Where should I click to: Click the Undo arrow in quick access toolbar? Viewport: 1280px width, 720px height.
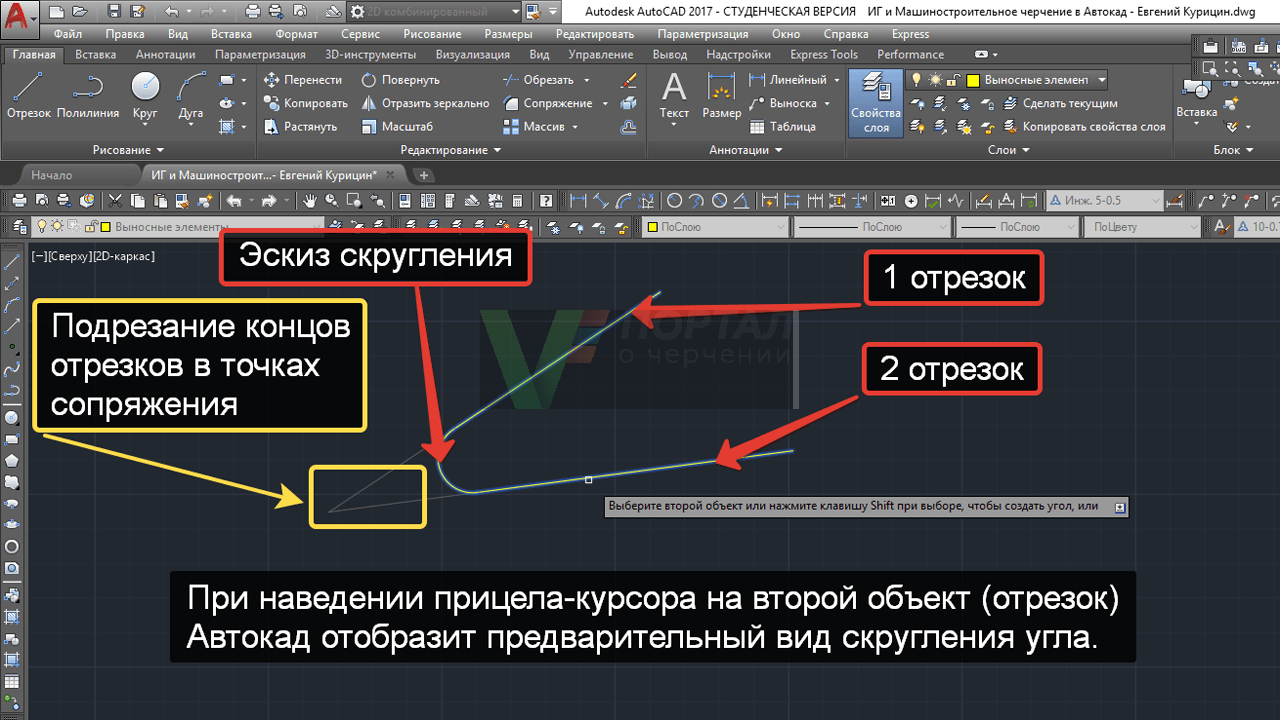[x=171, y=12]
